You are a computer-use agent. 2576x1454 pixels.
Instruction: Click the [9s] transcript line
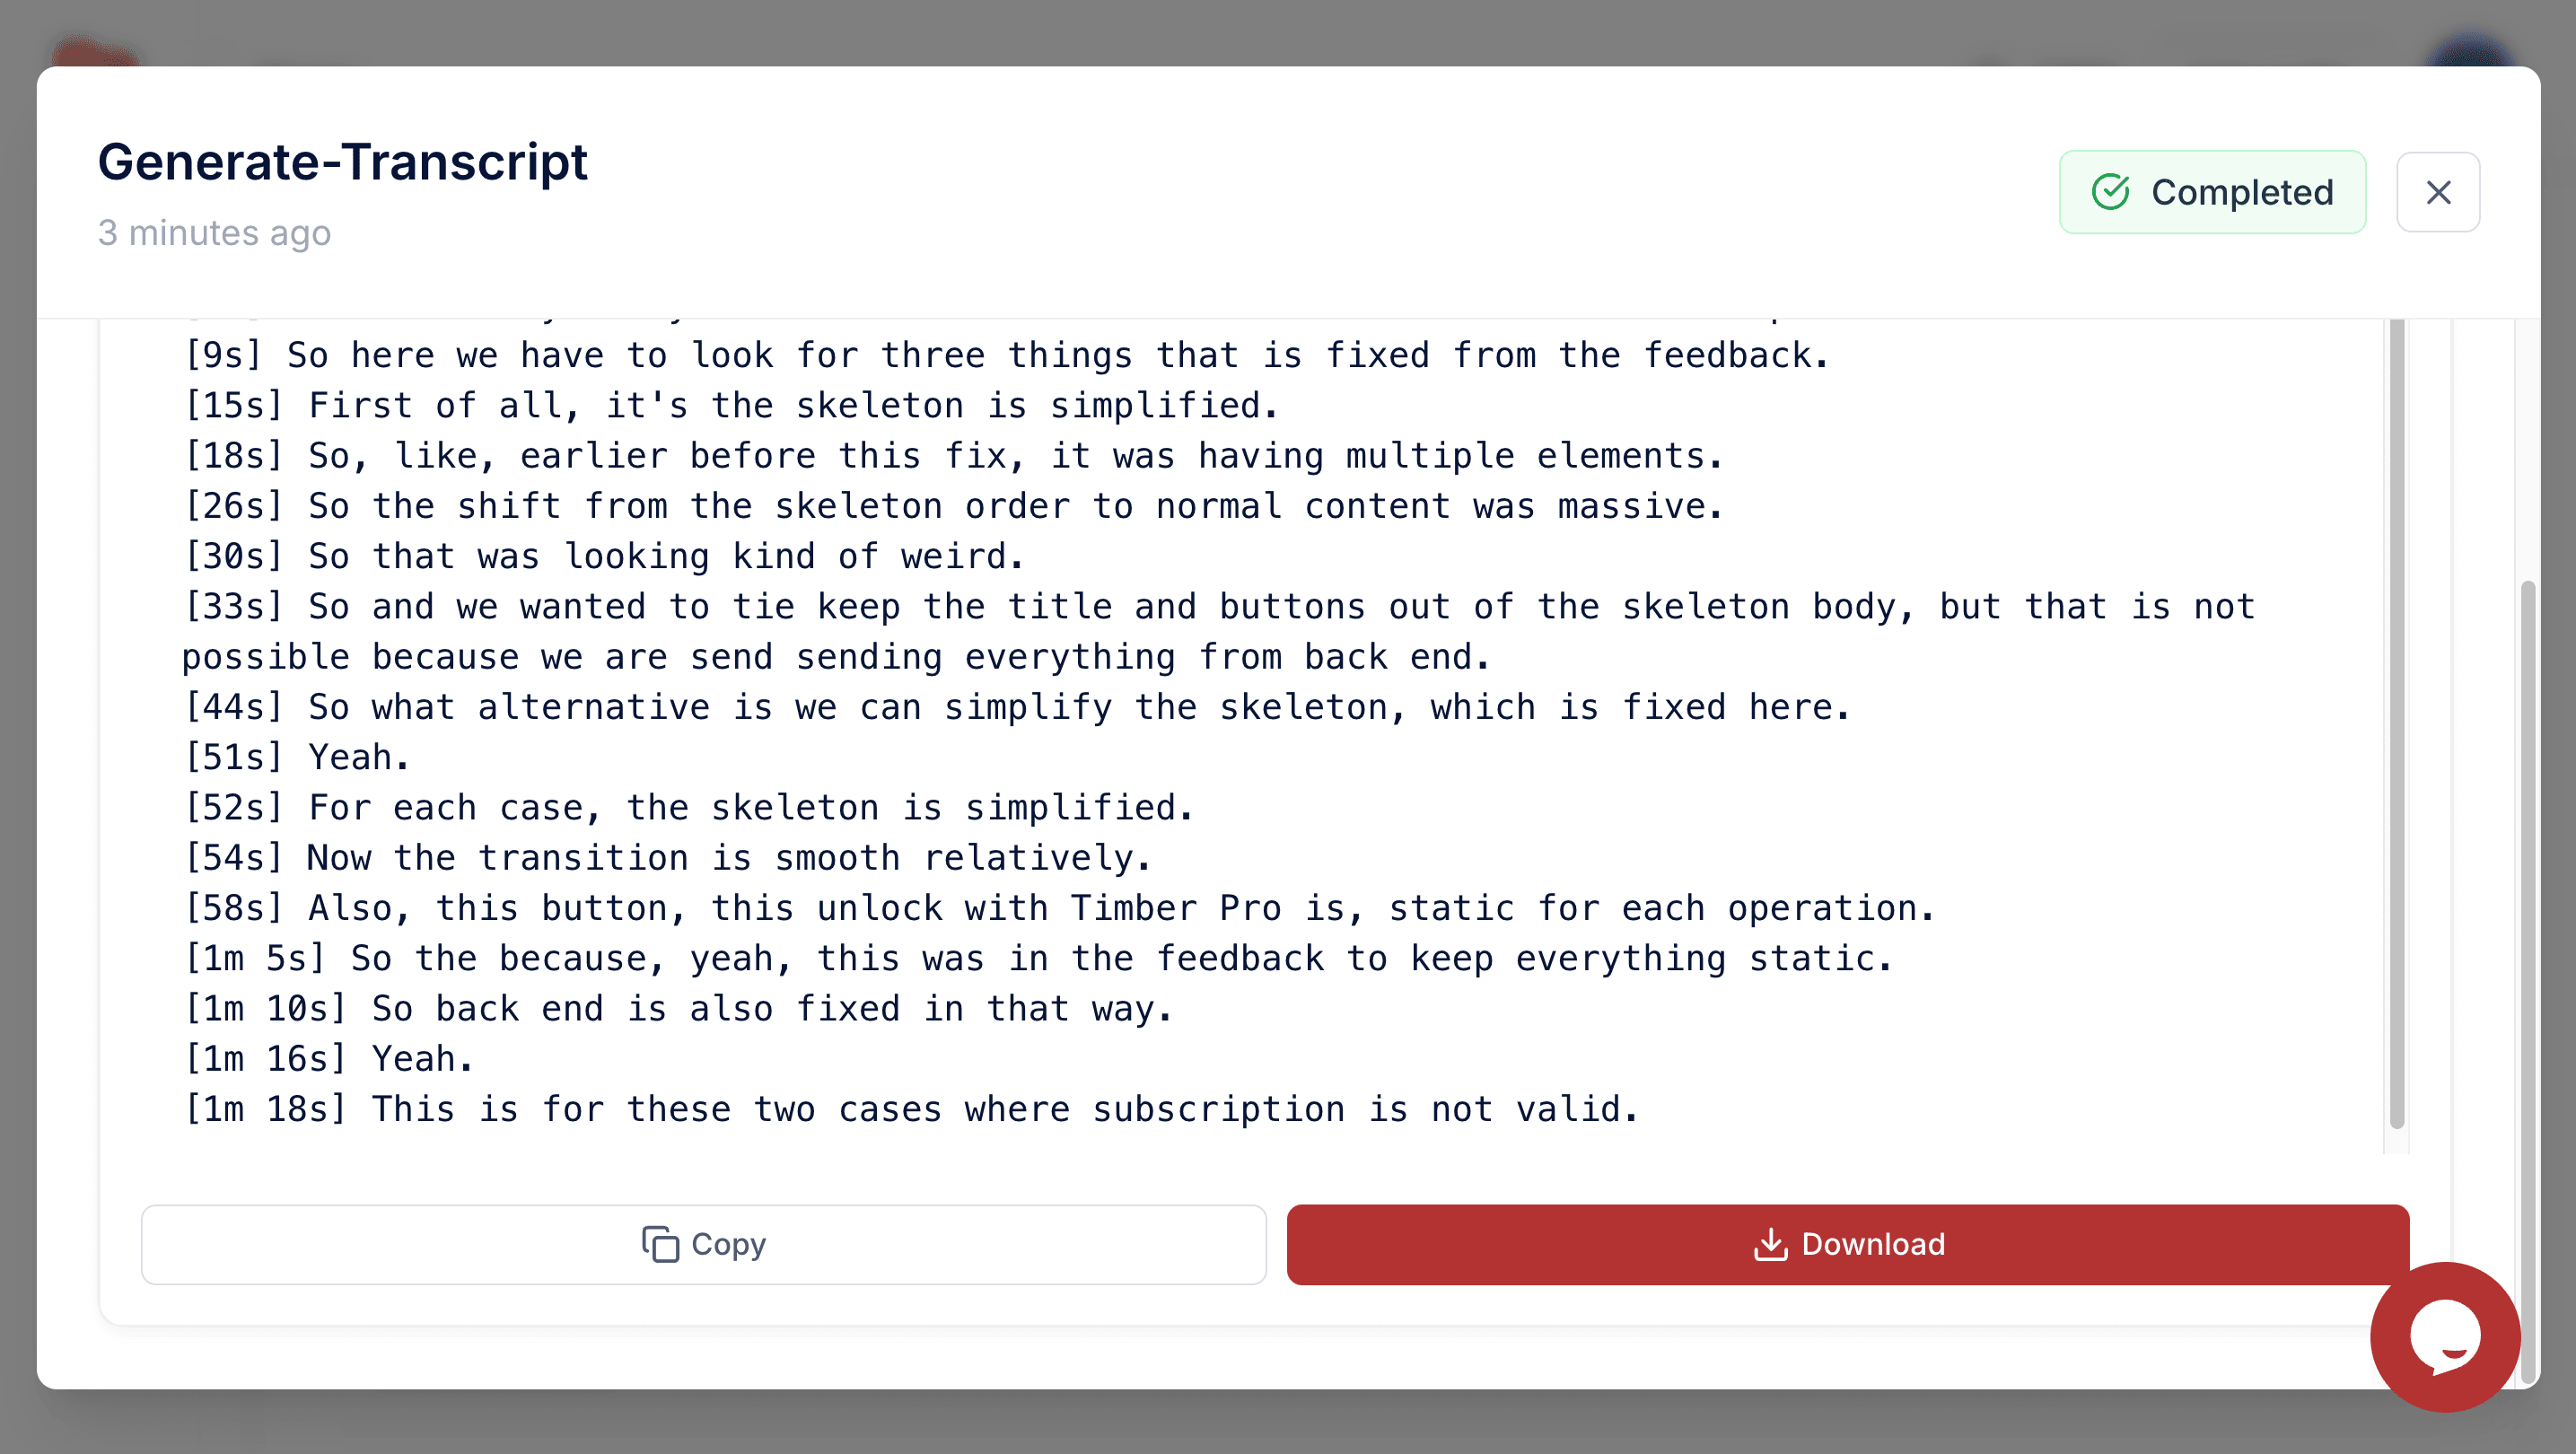[x=1006, y=356]
